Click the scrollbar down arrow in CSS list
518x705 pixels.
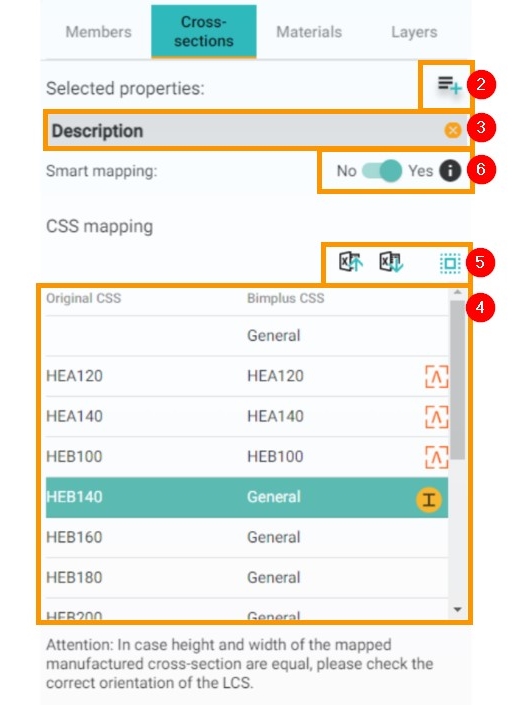coord(458,609)
